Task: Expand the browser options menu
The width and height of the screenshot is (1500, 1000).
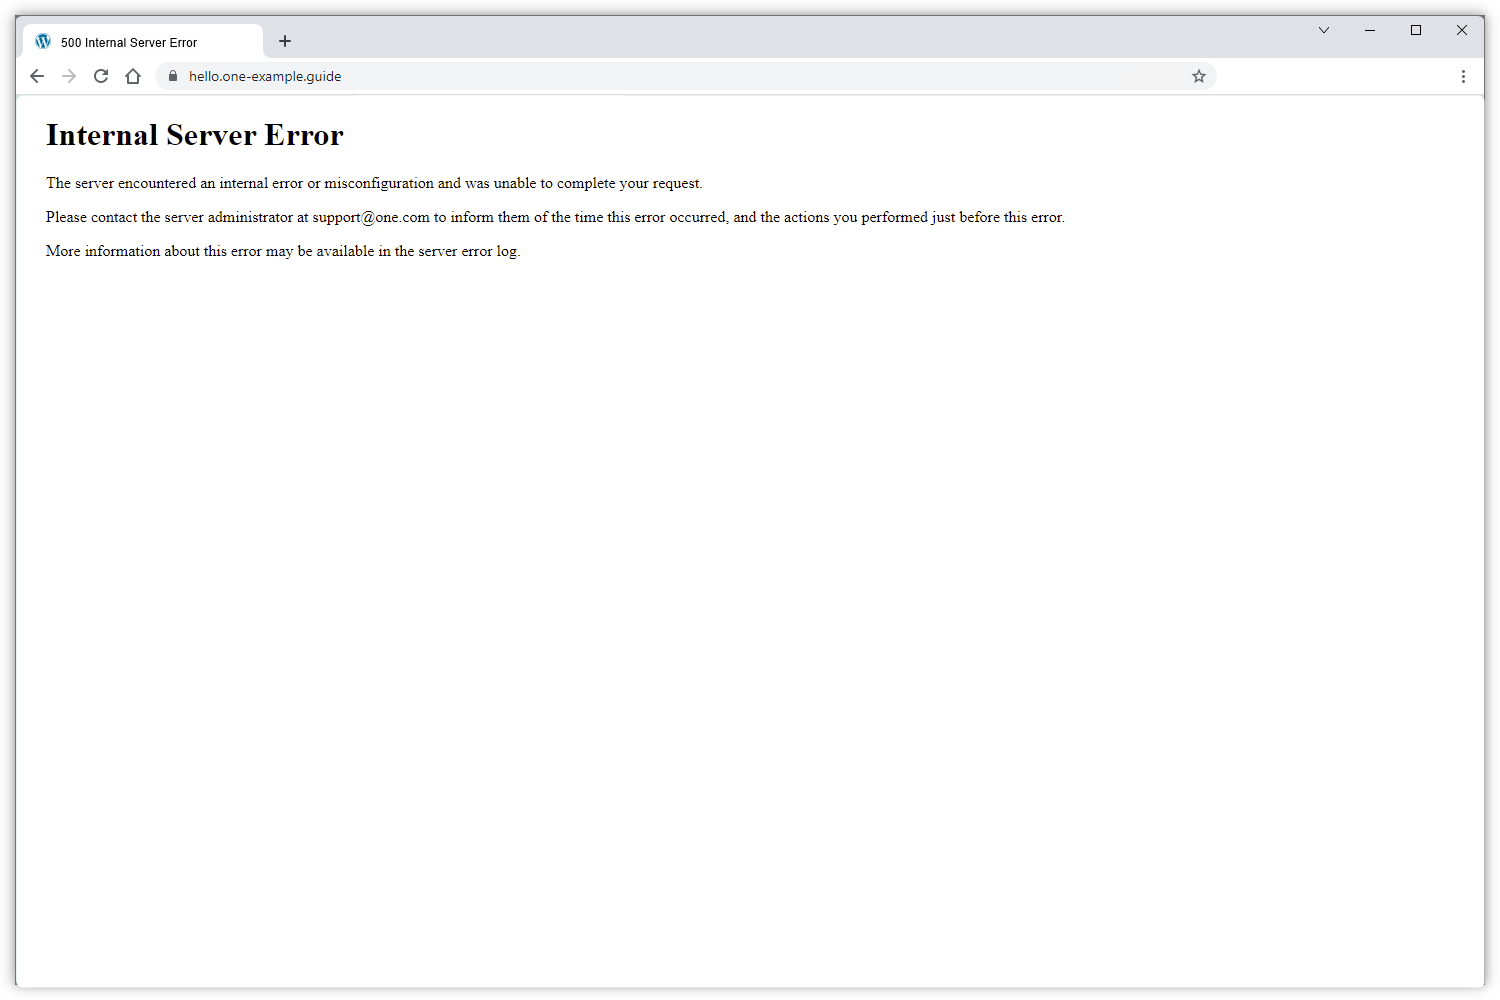Action: pos(1463,76)
